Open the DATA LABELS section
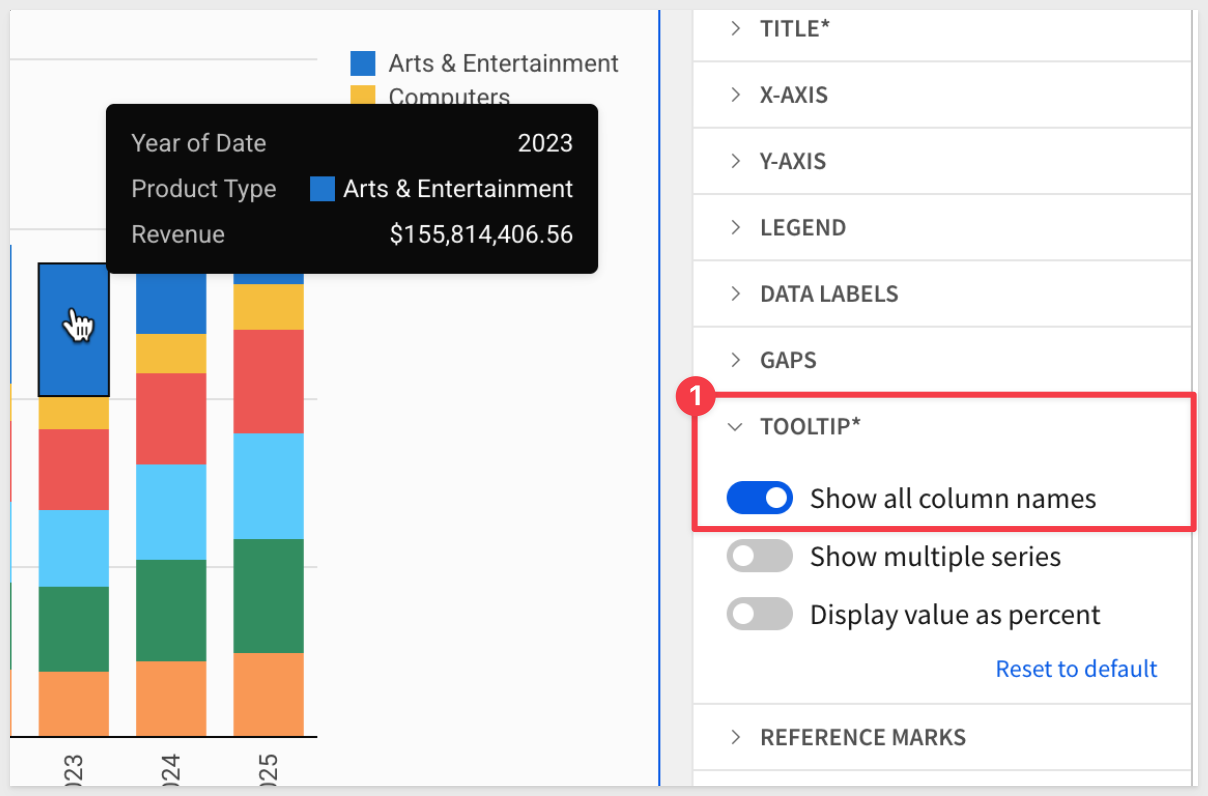1208x796 pixels. coord(828,294)
